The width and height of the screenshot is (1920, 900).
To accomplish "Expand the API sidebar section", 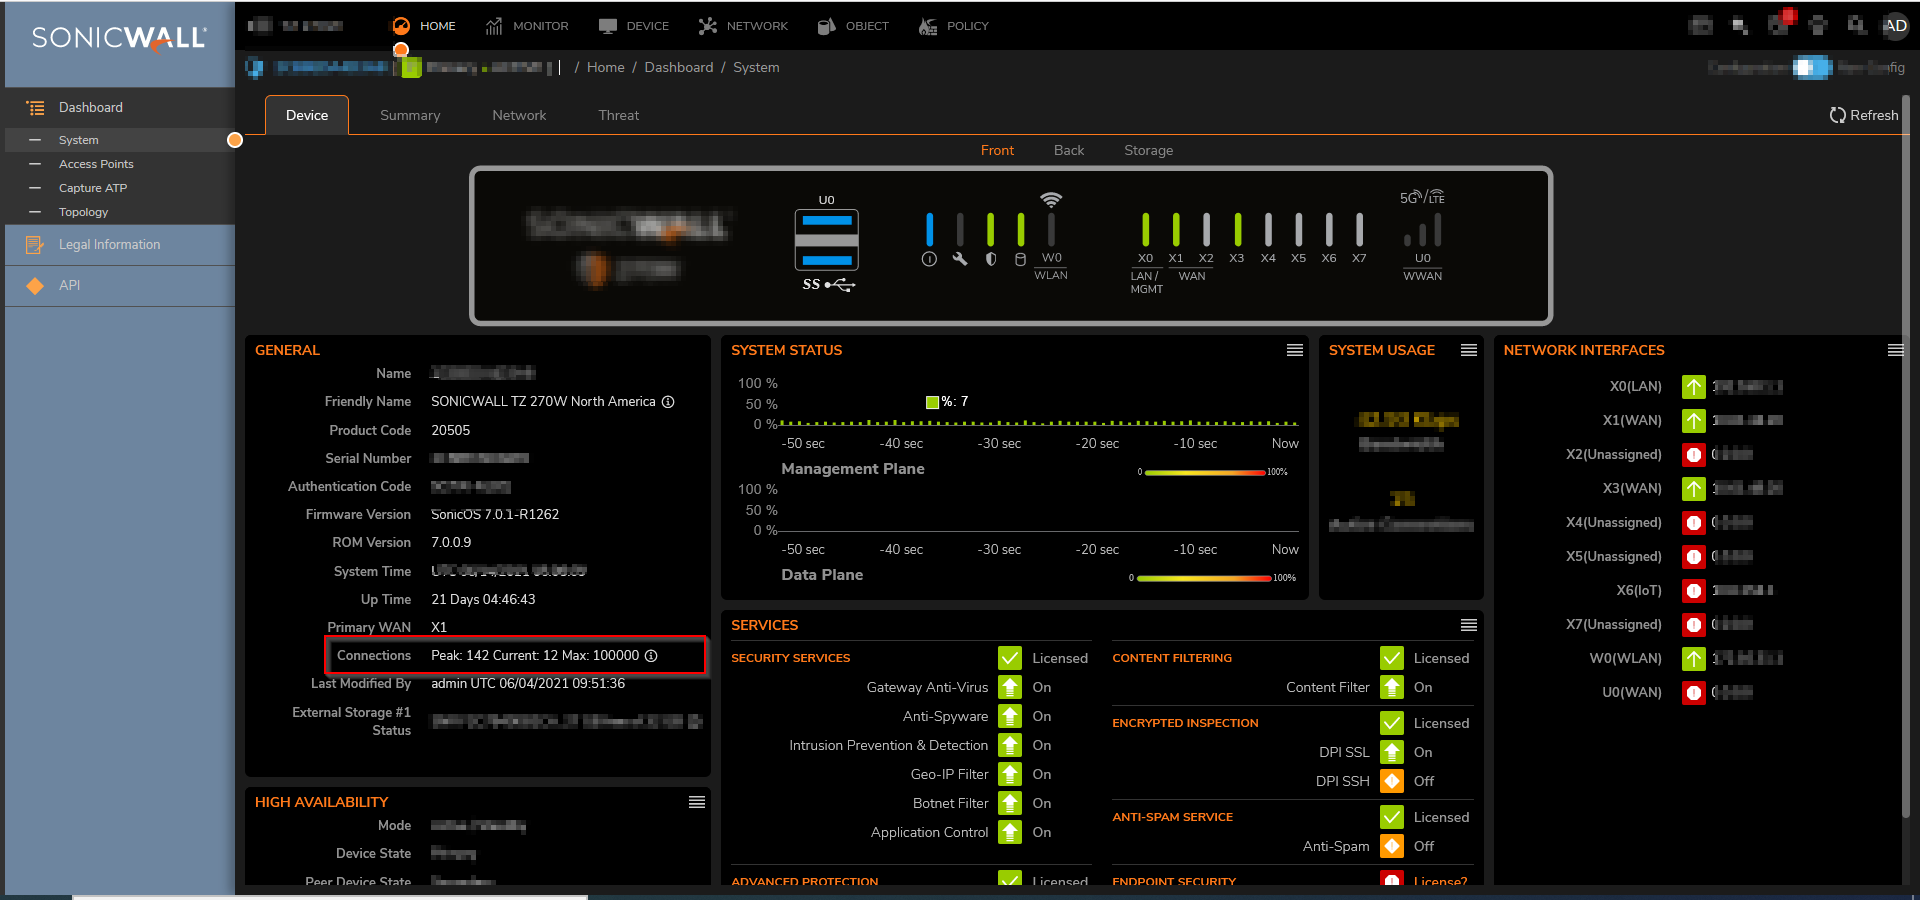I will coord(120,285).
